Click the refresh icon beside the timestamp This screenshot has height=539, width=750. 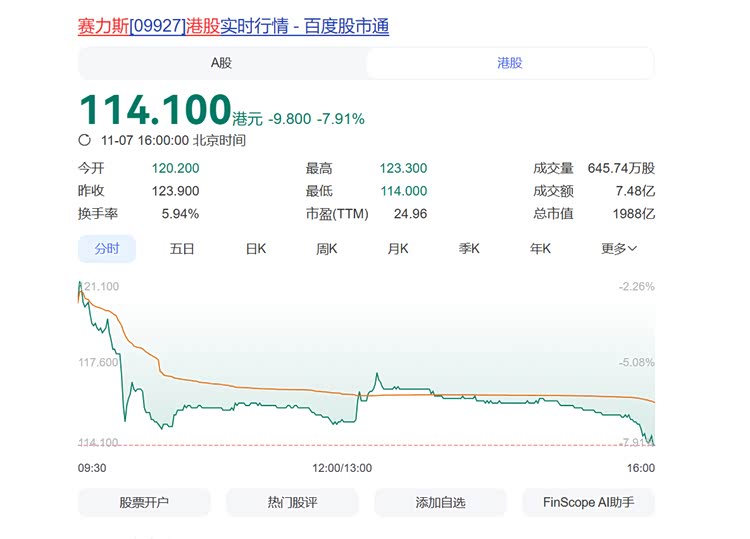coord(85,141)
